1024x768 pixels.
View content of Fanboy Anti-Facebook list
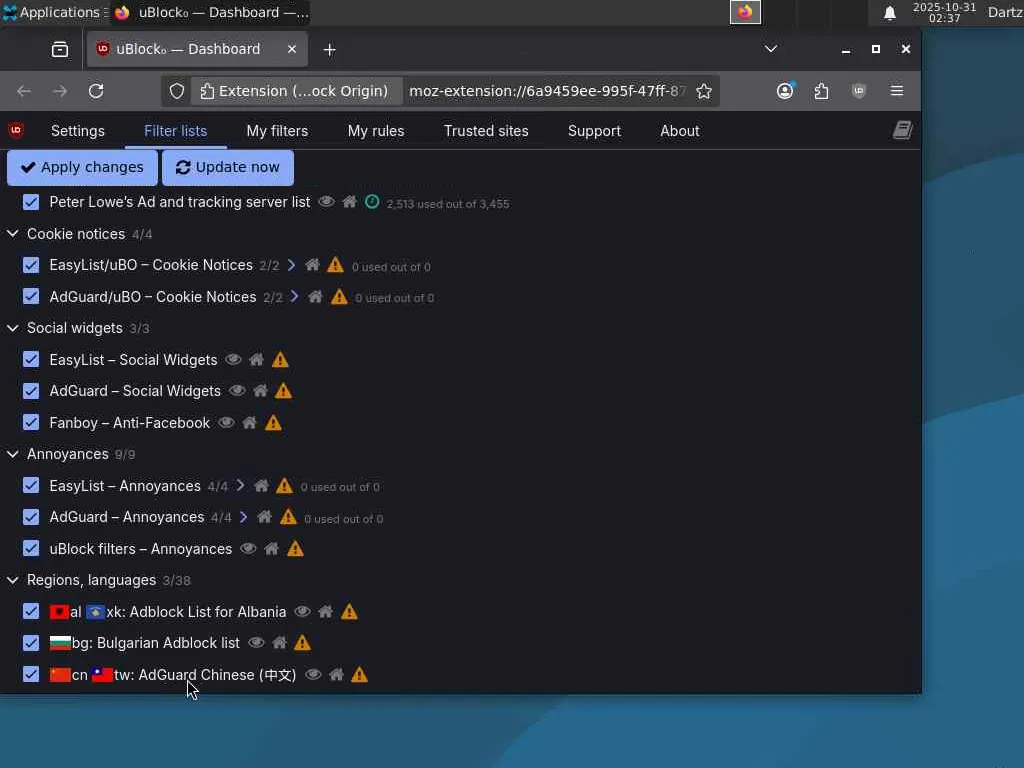click(226, 423)
